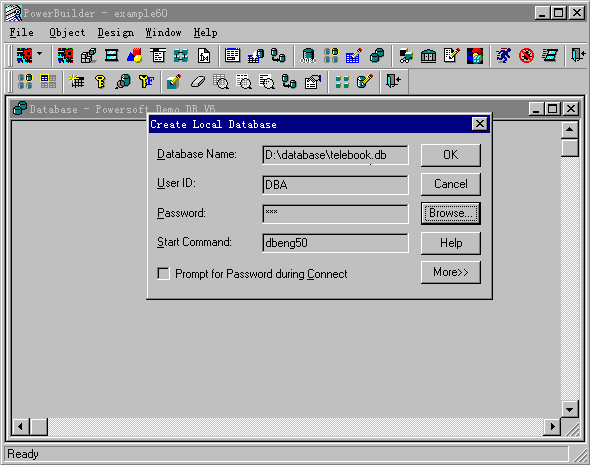Click the Close painter door icon on second toolbar
Screen dimensions: 590x465
click(x=394, y=81)
